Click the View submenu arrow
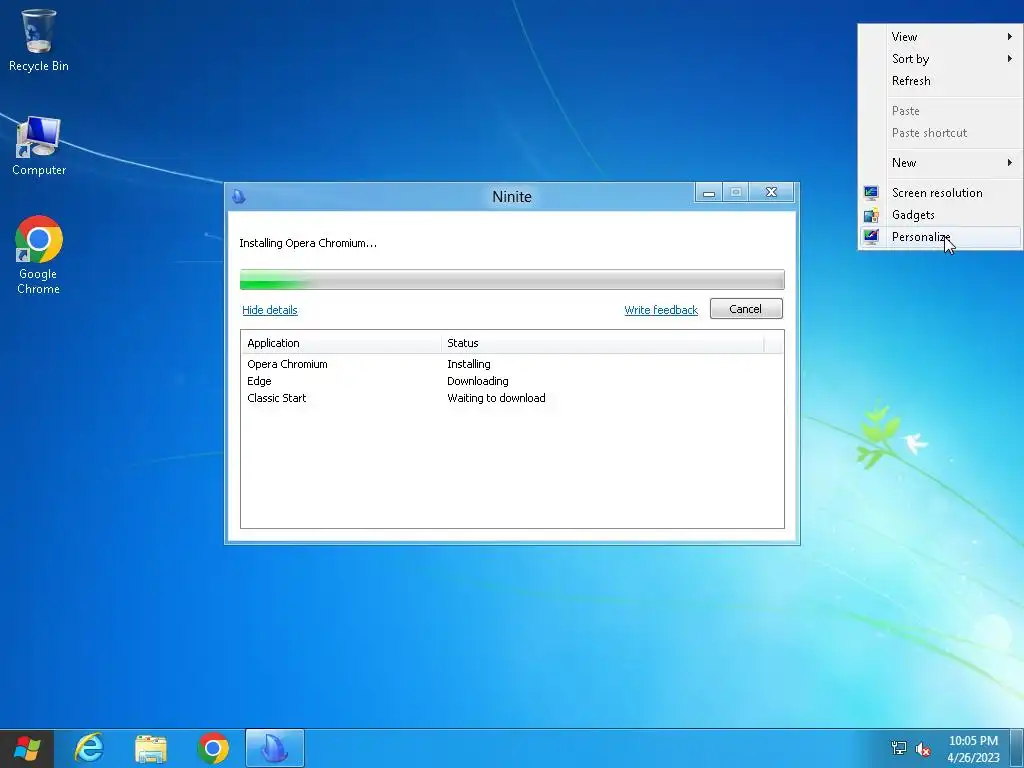 point(1010,37)
